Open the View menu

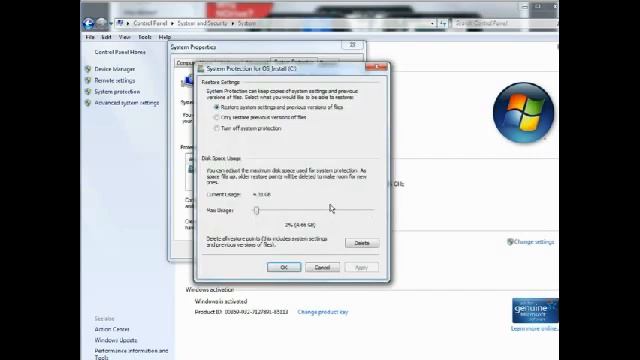tap(124, 37)
